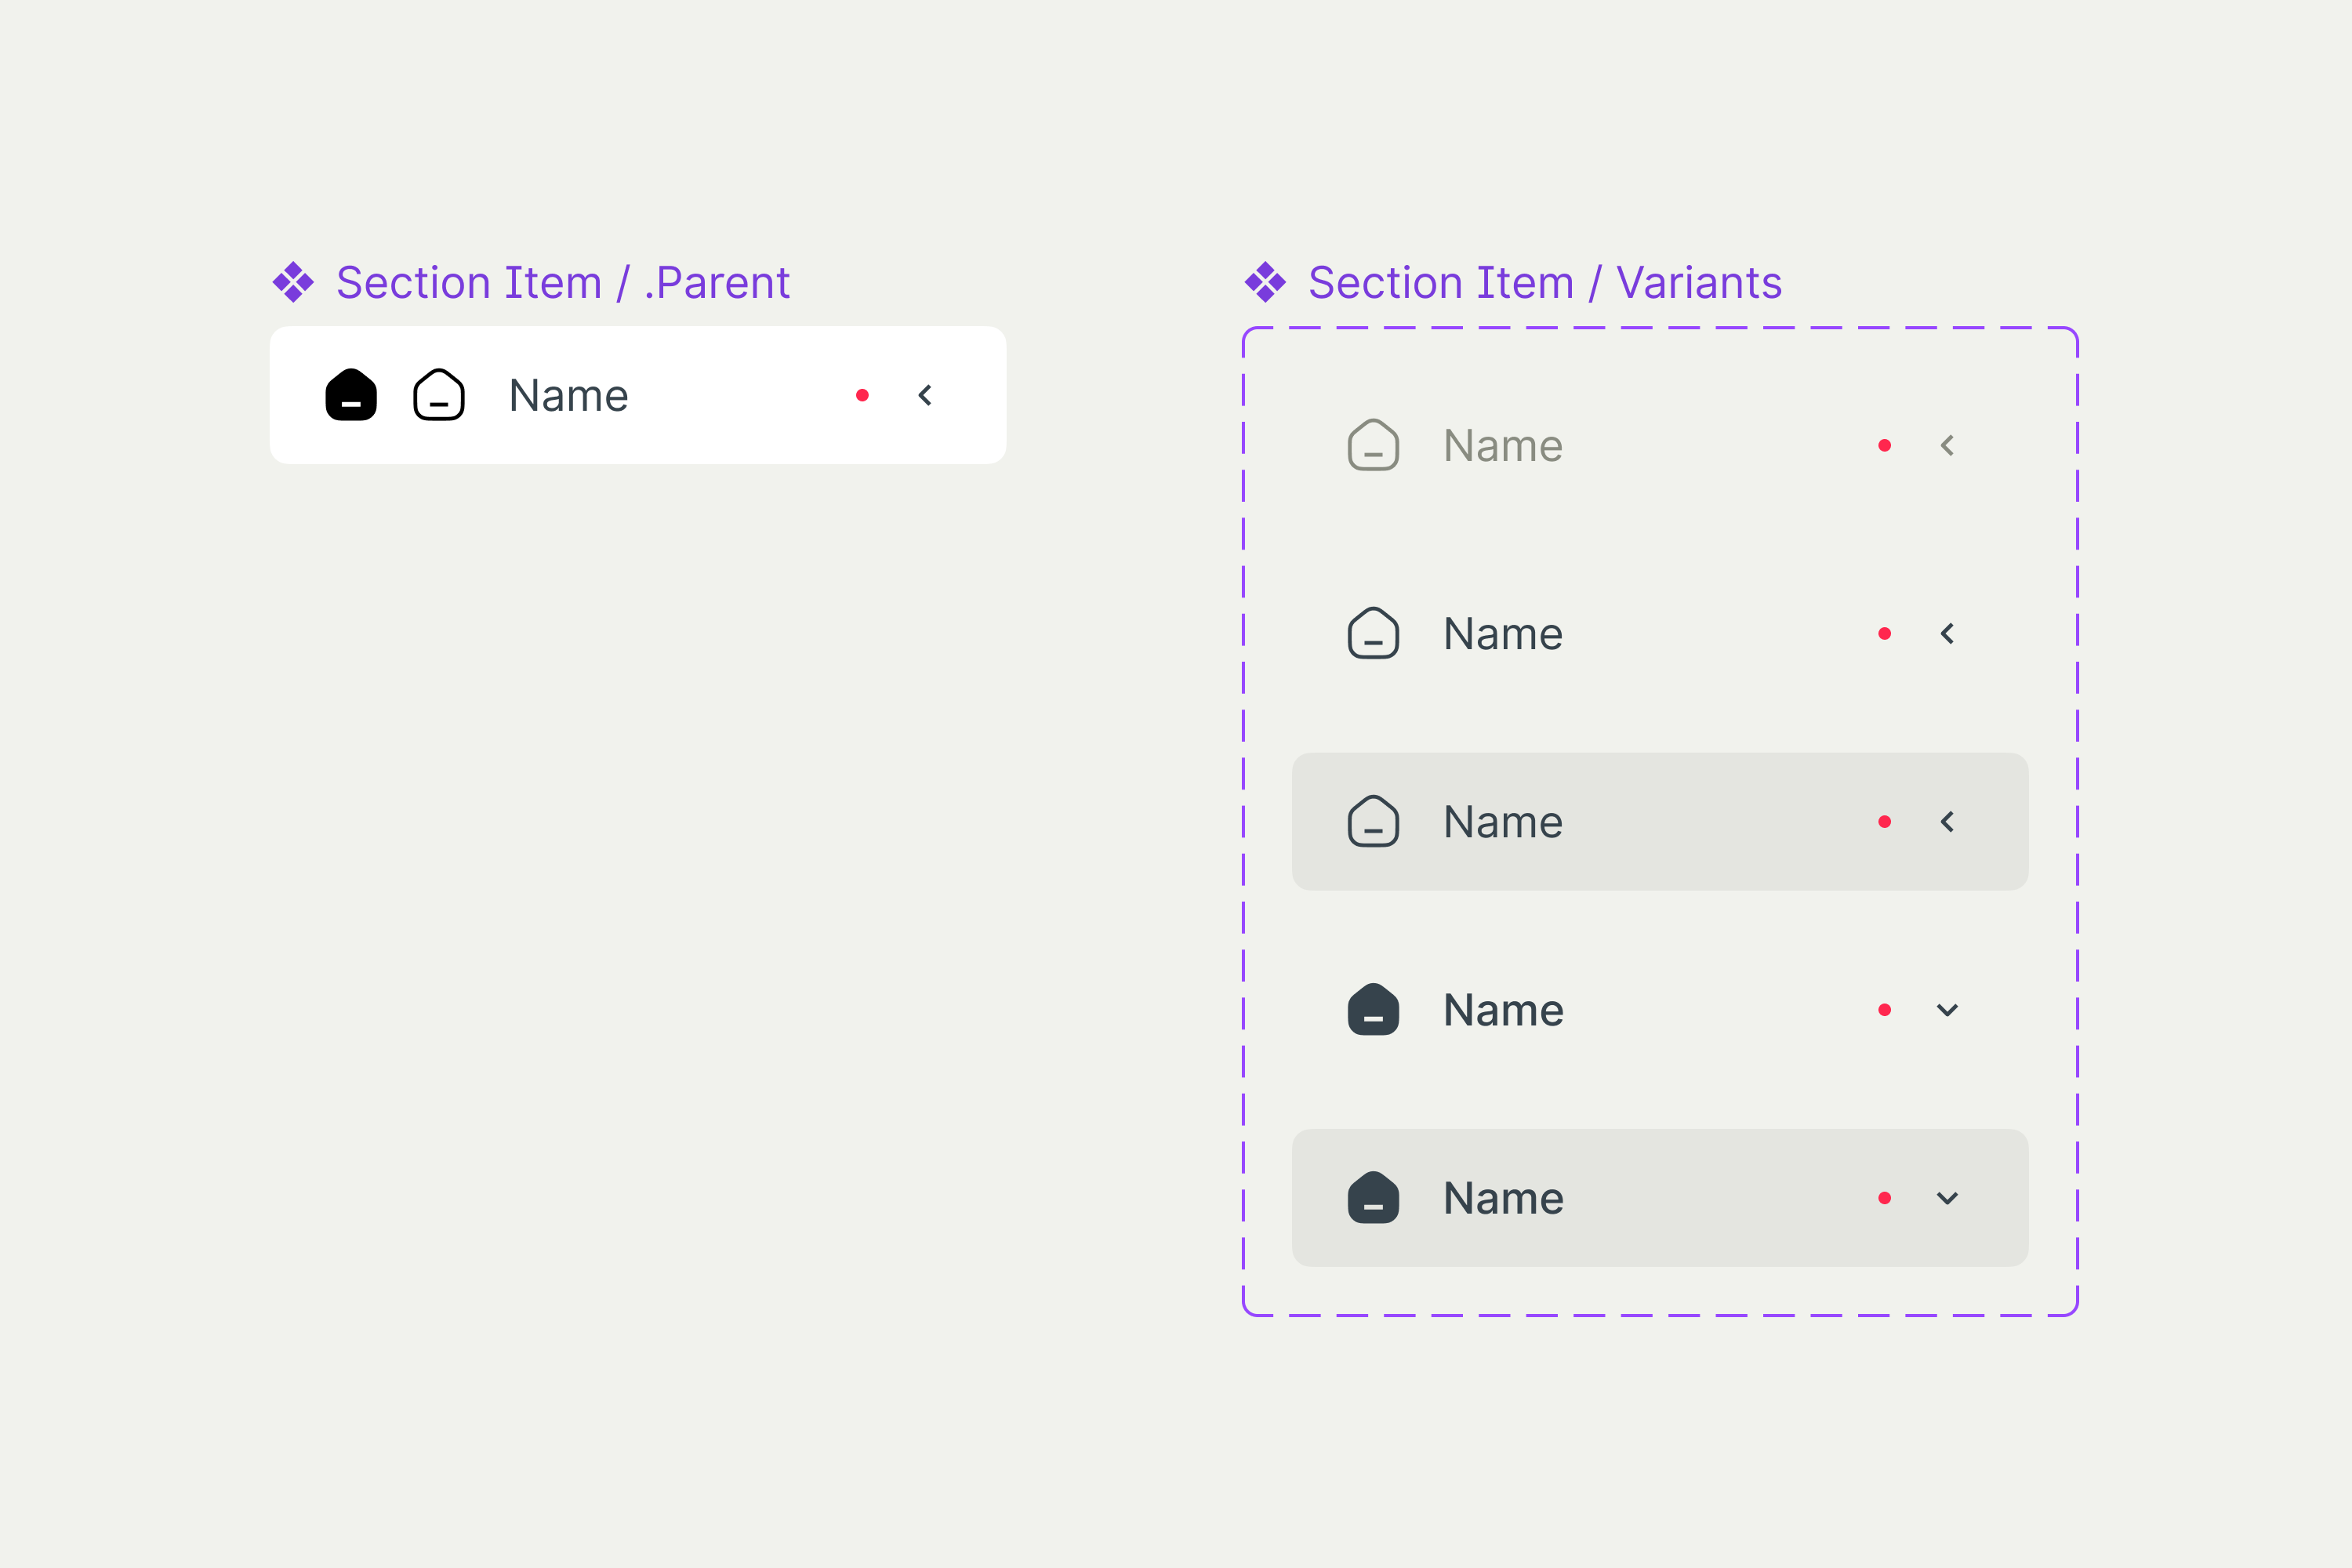This screenshot has width=2352, height=1568.
Task: Click component icon beside Section Item / .Parent
Action: [x=293, y=282]
